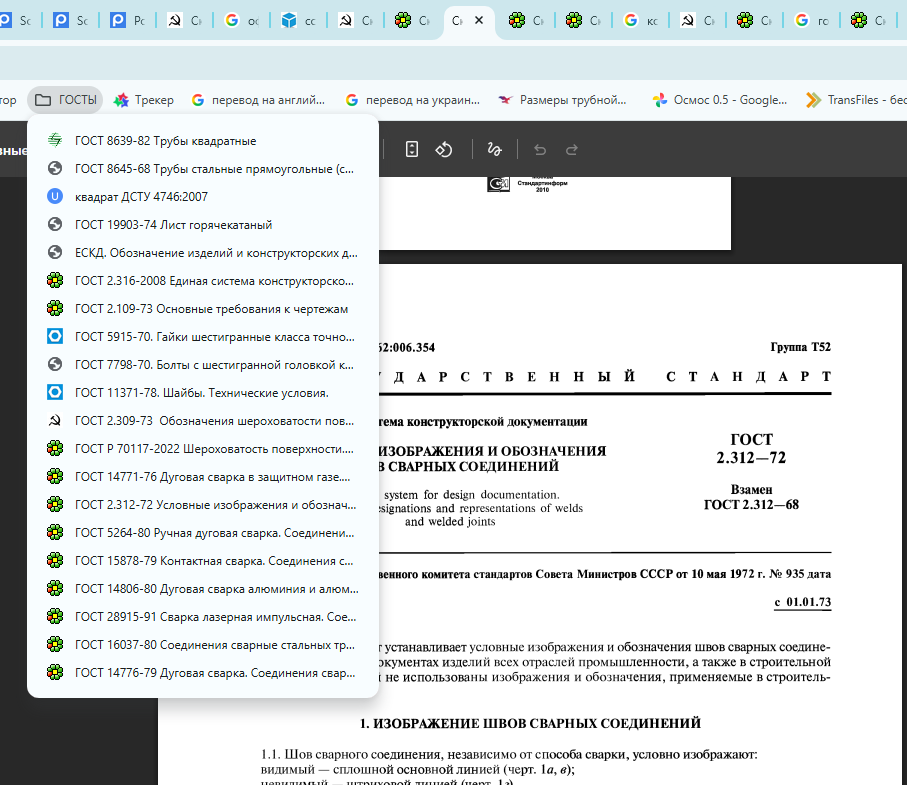Switch to the tab labeled 'Рс'
This screenshot has width=907, height=785.
click(x=128, y=21)
